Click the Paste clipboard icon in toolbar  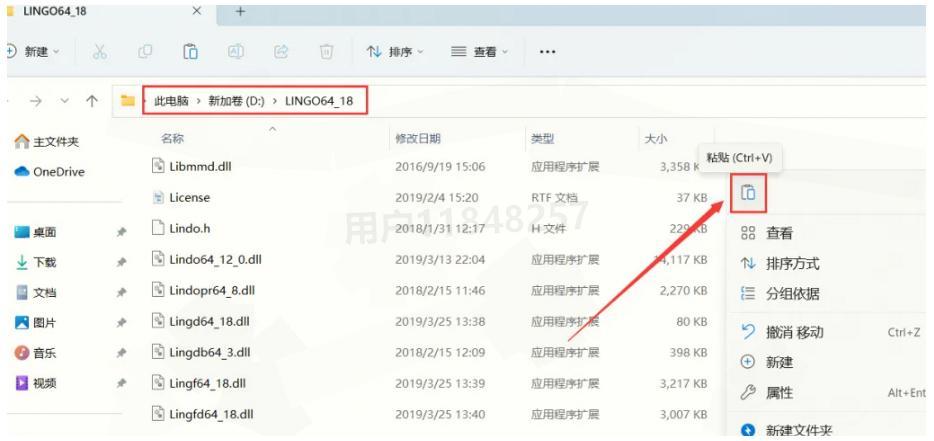point(190,52)
